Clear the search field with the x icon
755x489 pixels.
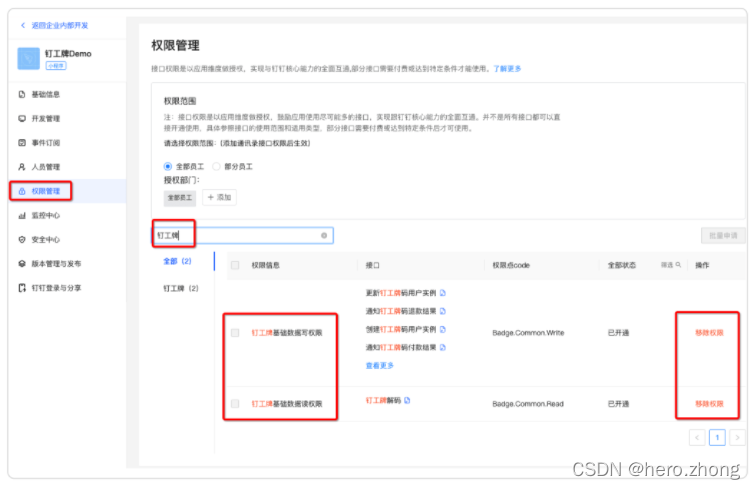tap(324, 235)
